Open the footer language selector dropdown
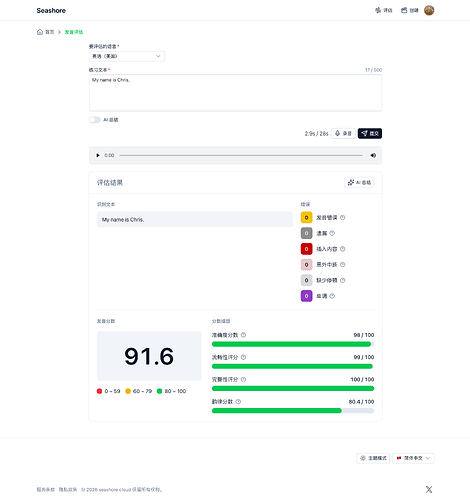 (413, 458)
